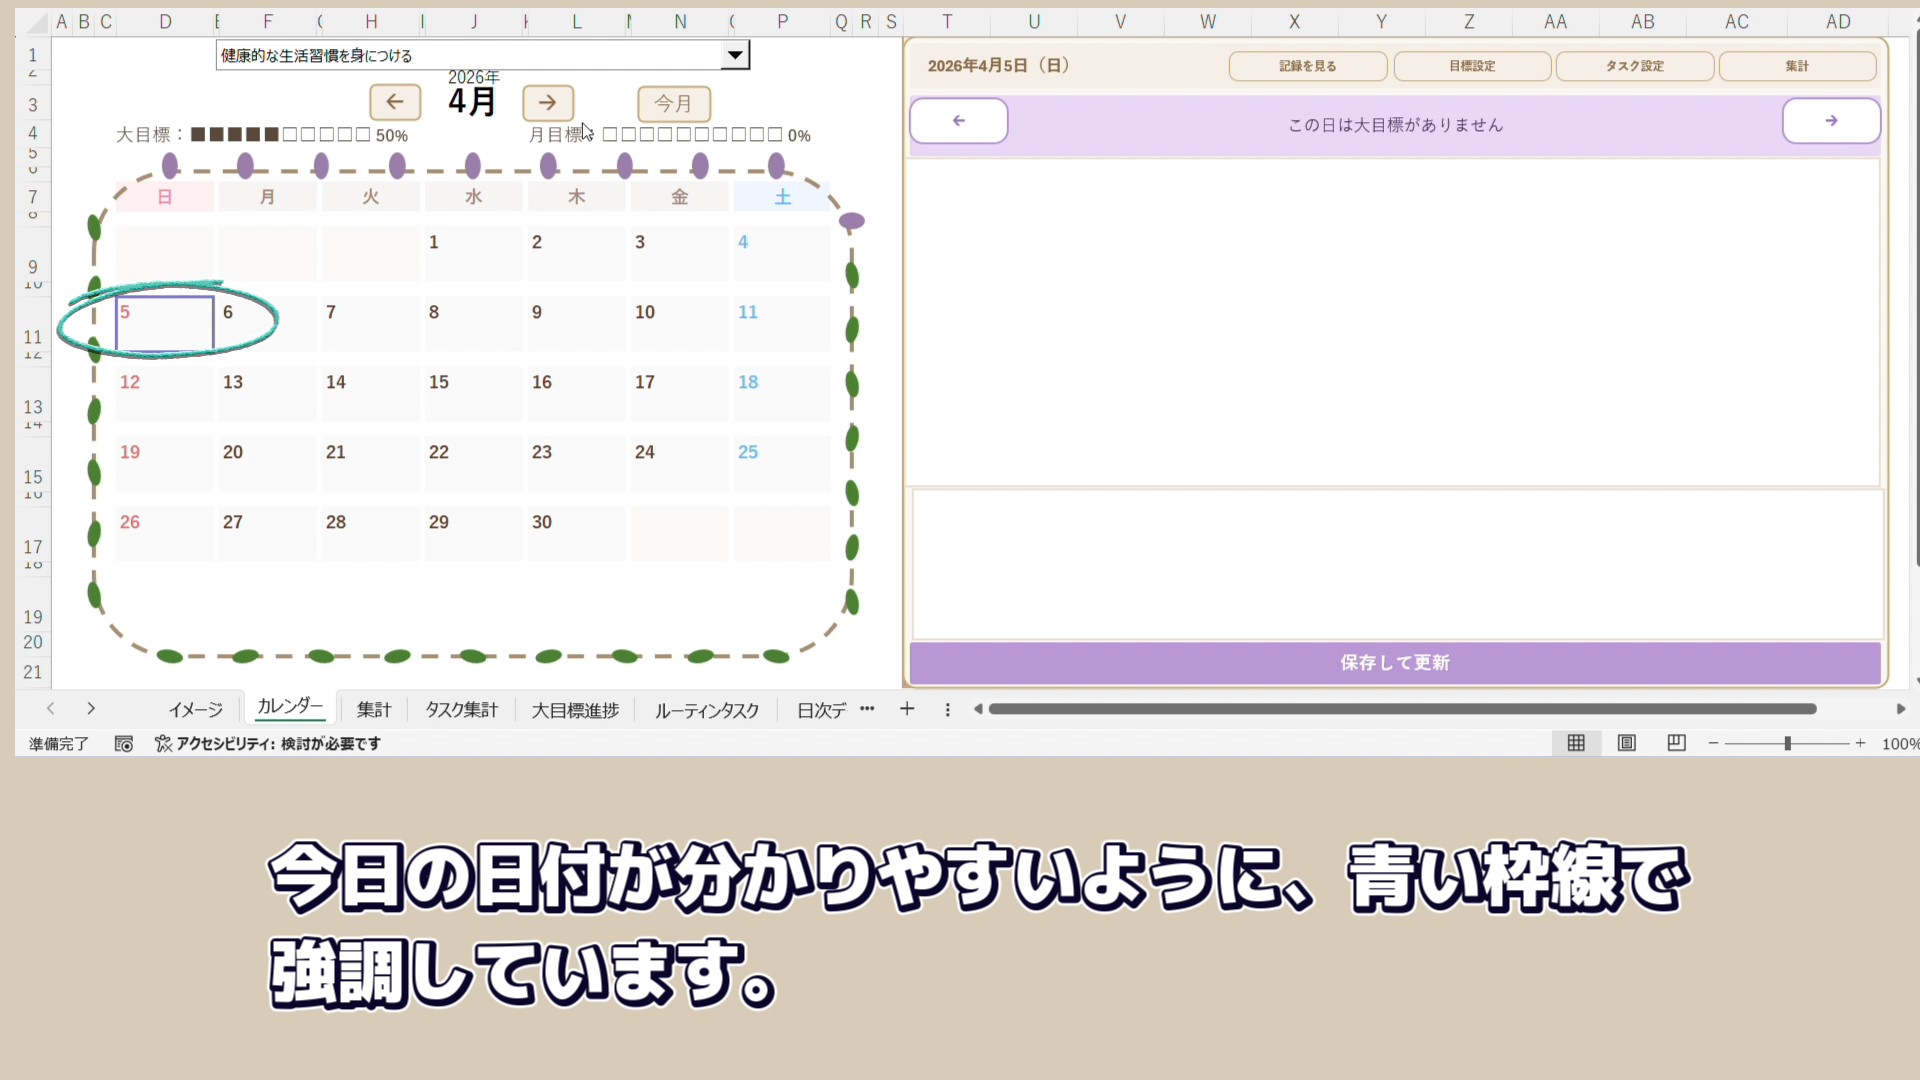1920x1080 pixels.
Task: Switch to Normal view in status bar
Action: pos(1576,743)
